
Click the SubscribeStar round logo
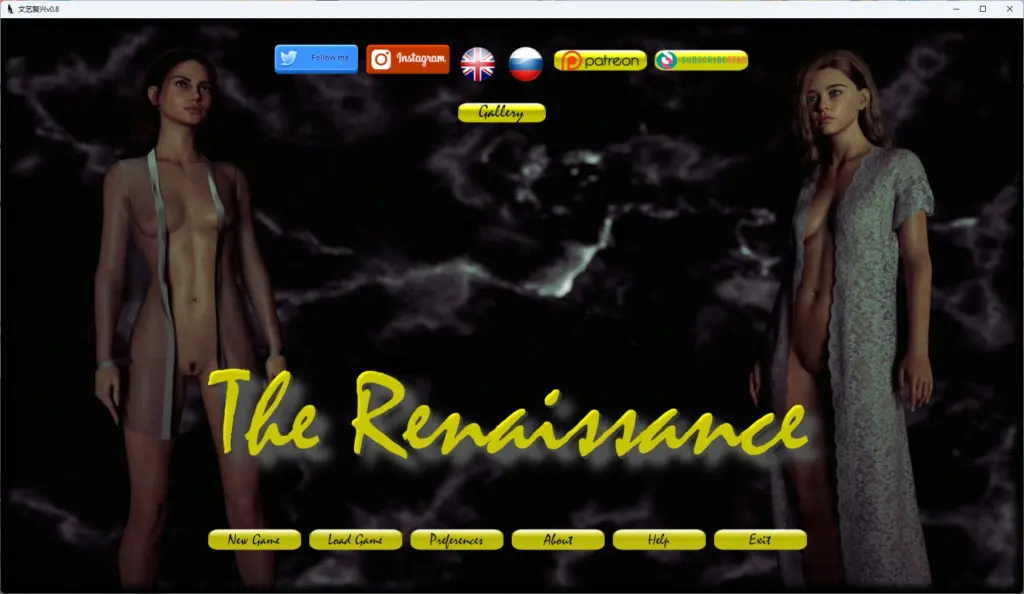665,60
